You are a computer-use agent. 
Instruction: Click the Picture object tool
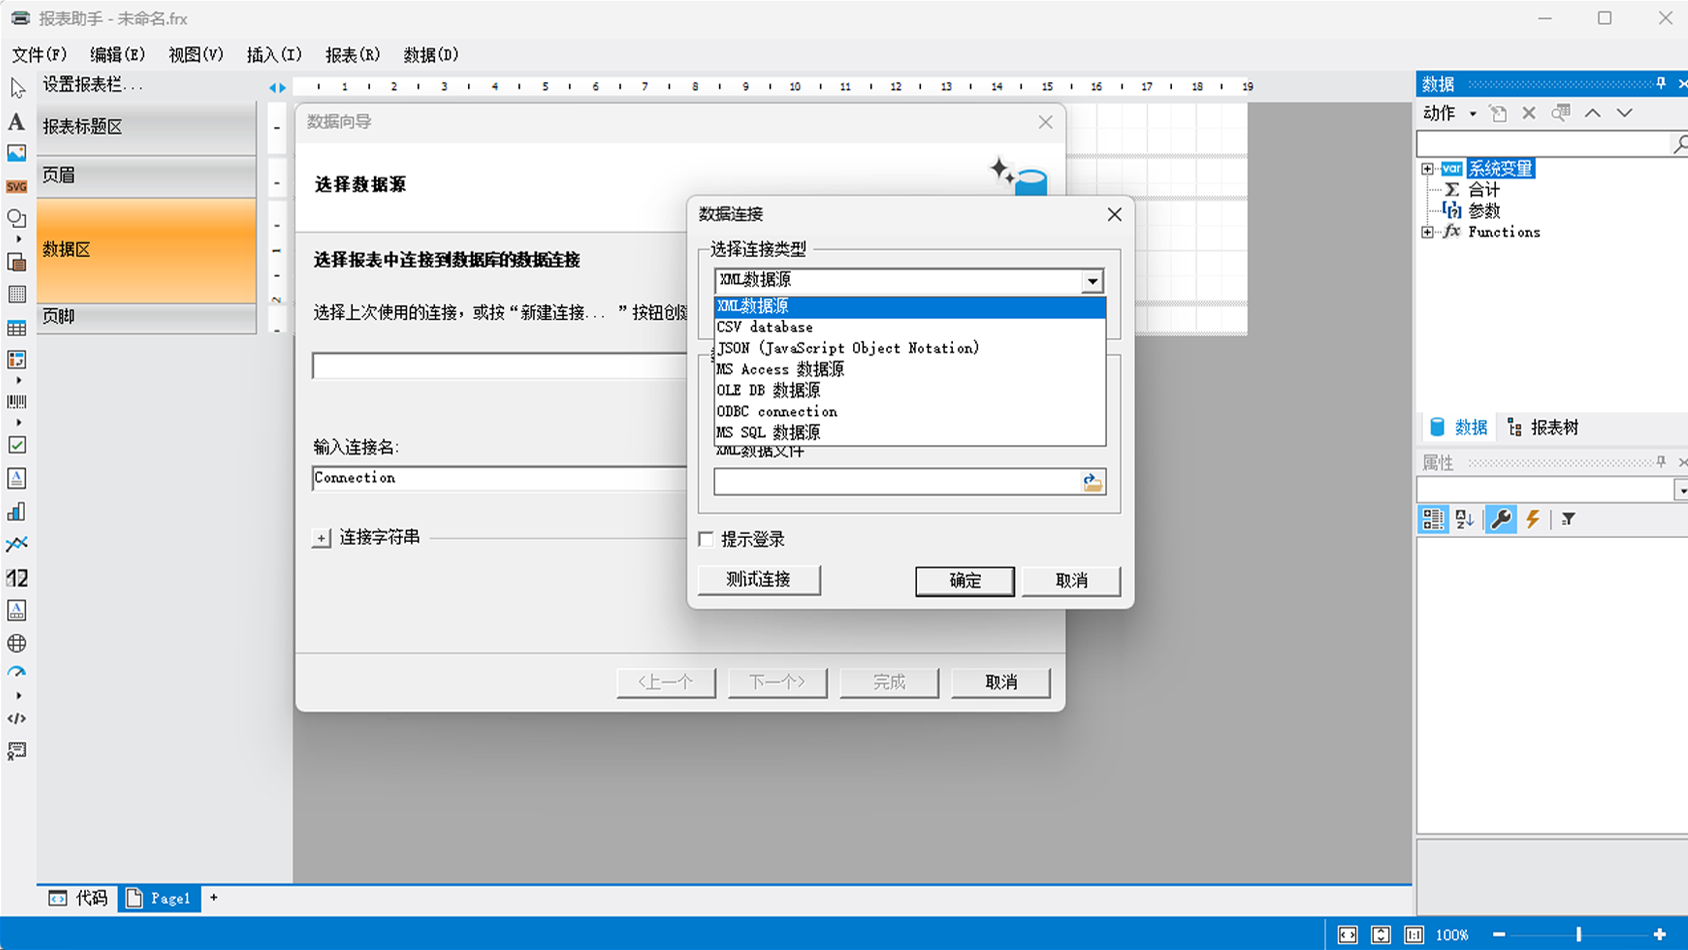pyautogui.click(x=16, y=153)
